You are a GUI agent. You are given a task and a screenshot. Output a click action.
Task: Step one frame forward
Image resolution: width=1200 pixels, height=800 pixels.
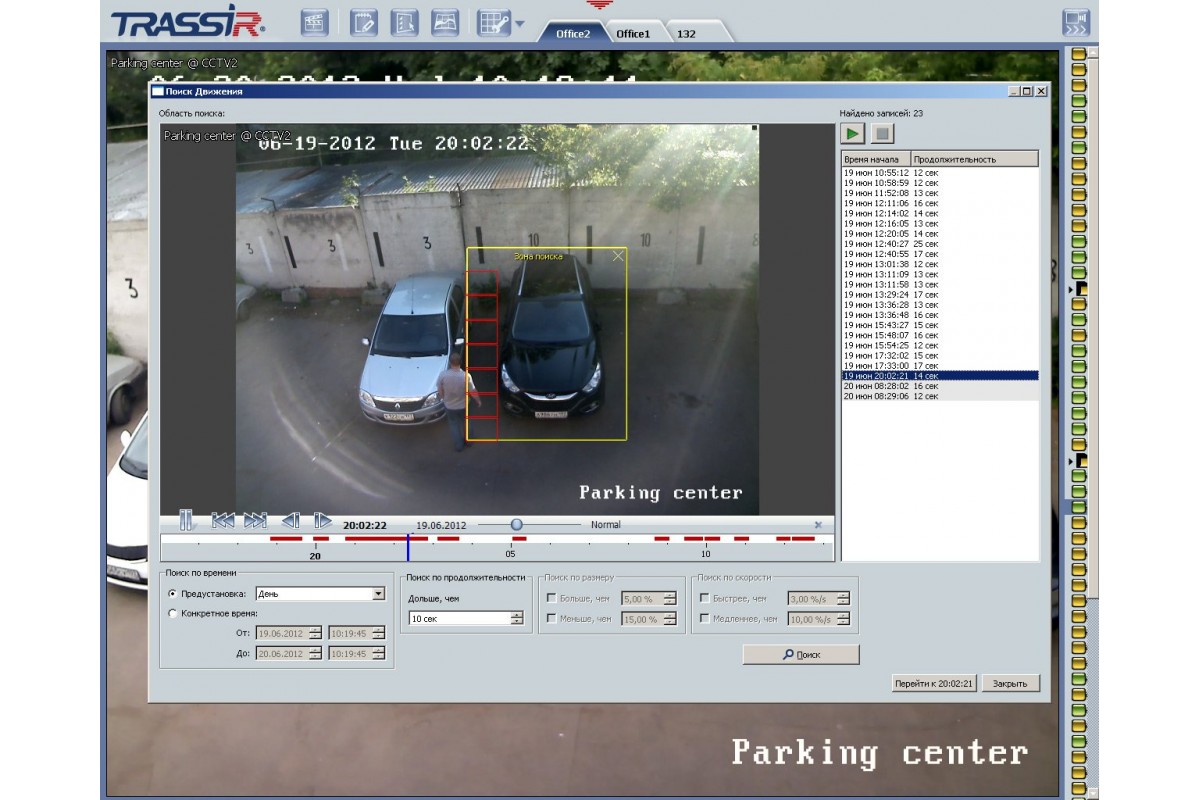[322, 521]
